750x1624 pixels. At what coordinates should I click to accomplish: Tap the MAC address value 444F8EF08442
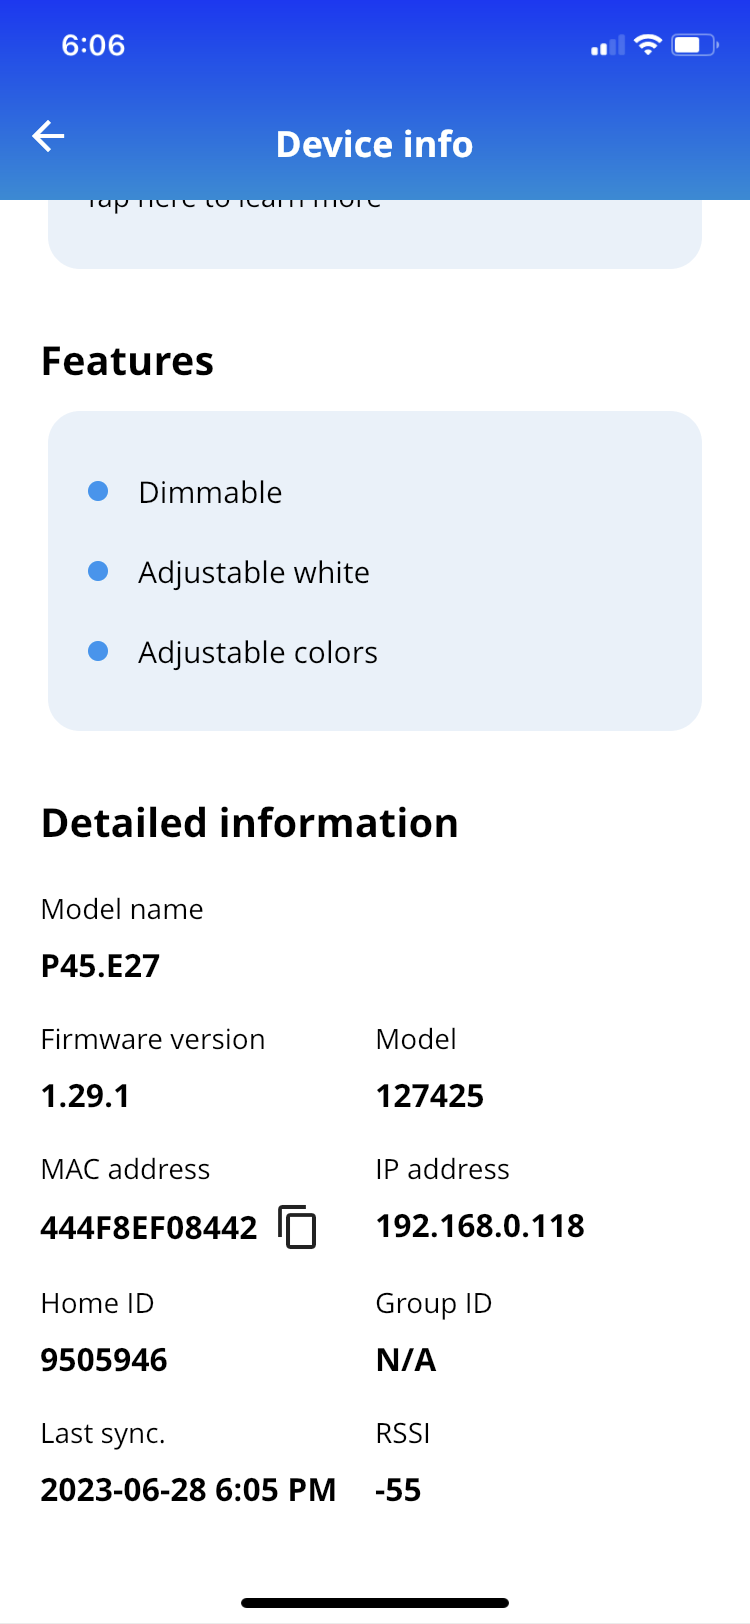coord(149,1227)
